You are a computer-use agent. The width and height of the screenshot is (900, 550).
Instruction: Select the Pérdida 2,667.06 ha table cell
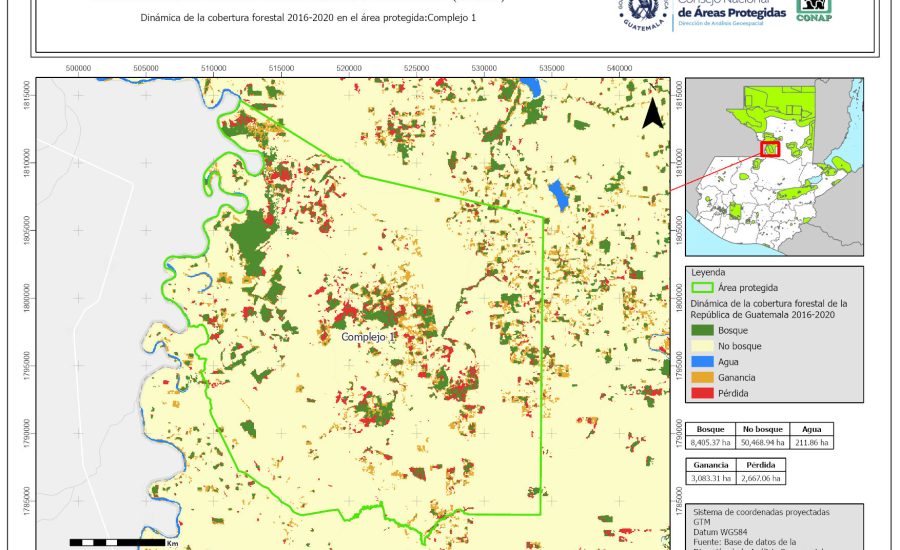click(762, 479)
